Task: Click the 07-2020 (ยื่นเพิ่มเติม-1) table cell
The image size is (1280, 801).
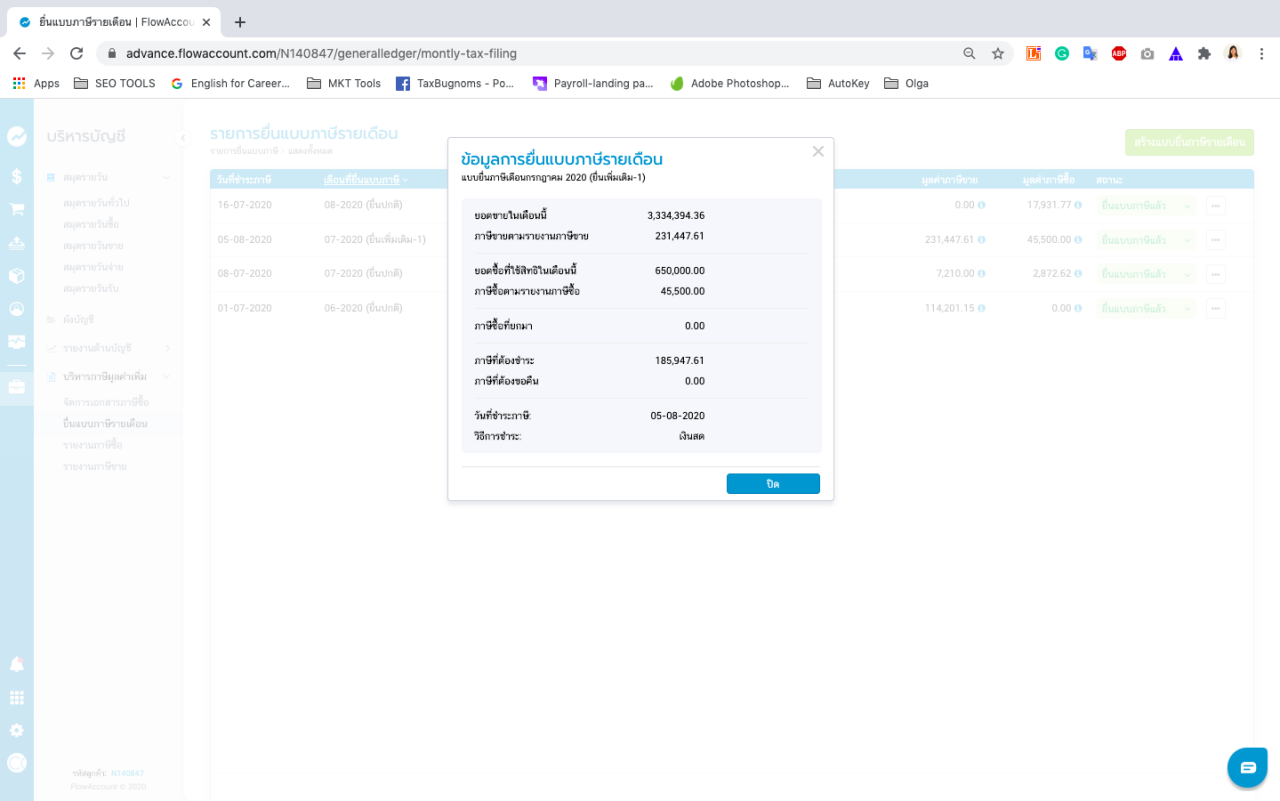Action: [x=375, y=240]
